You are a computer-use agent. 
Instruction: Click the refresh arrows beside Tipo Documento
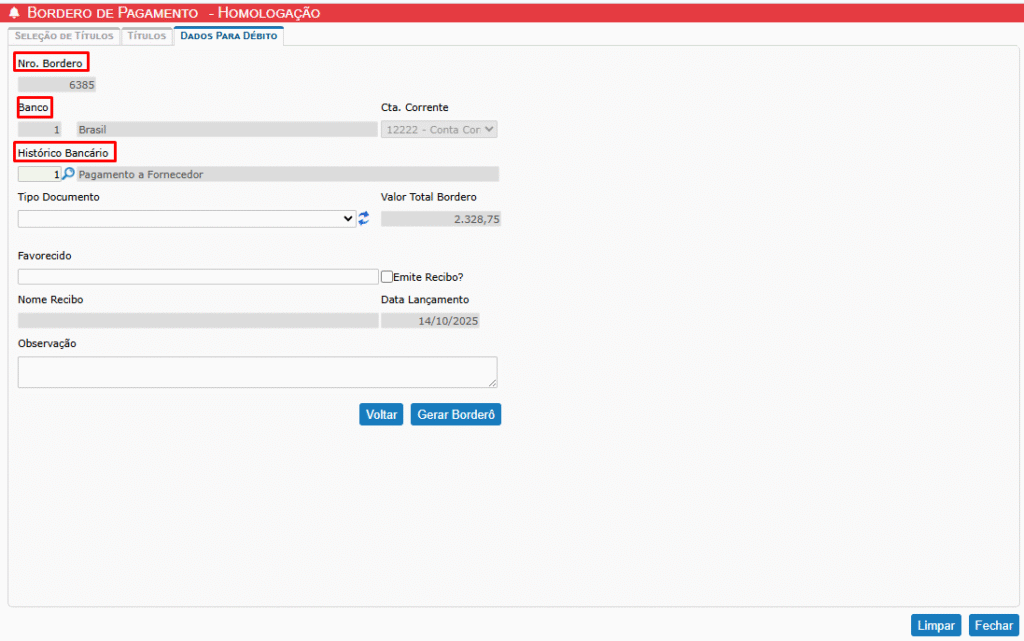(364, 218)
